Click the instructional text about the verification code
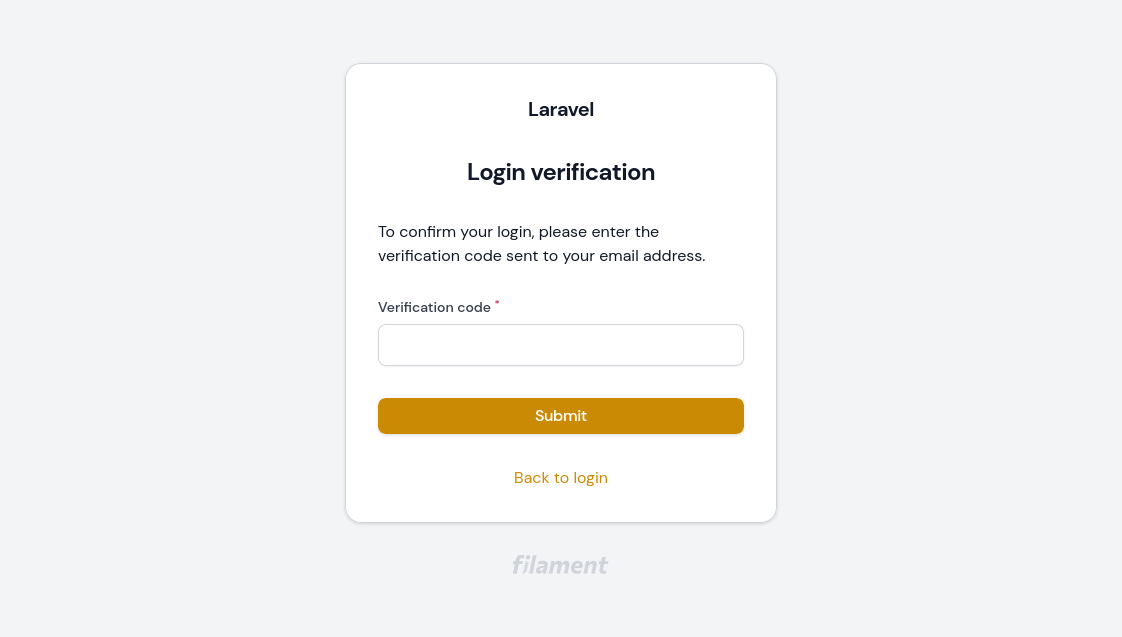Image resolution: width=1122 pixels, height=637 pixels. click(541, 243)
